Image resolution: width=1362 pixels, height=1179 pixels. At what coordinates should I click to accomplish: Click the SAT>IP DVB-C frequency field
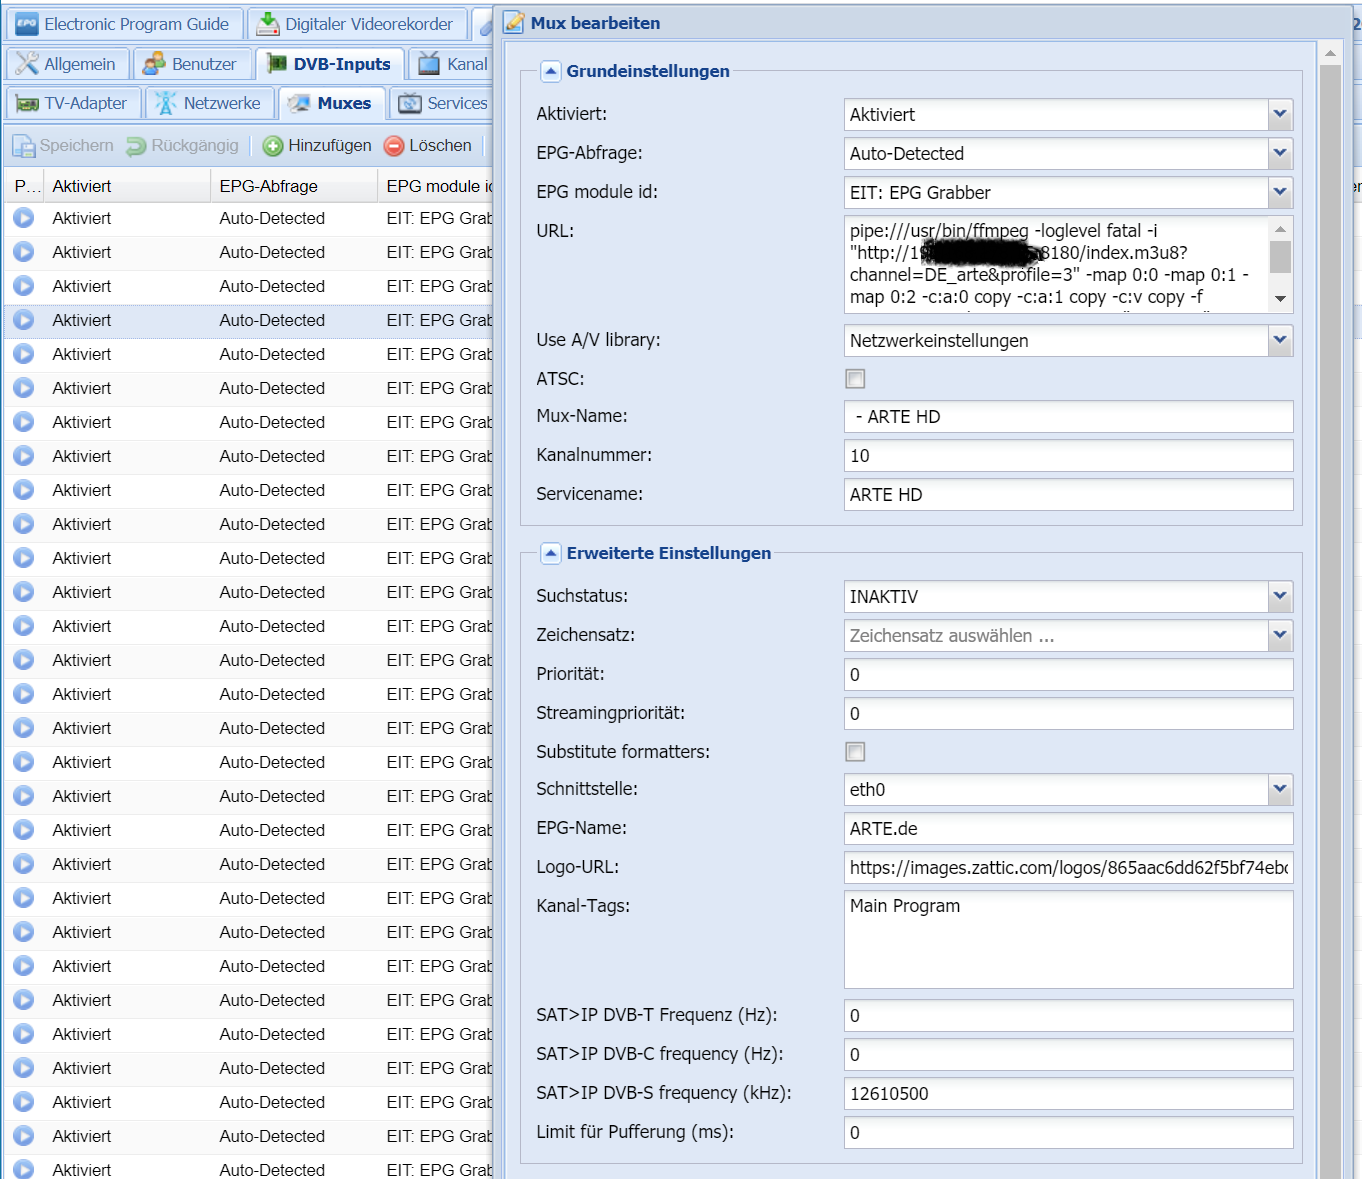point(1069,1055)
